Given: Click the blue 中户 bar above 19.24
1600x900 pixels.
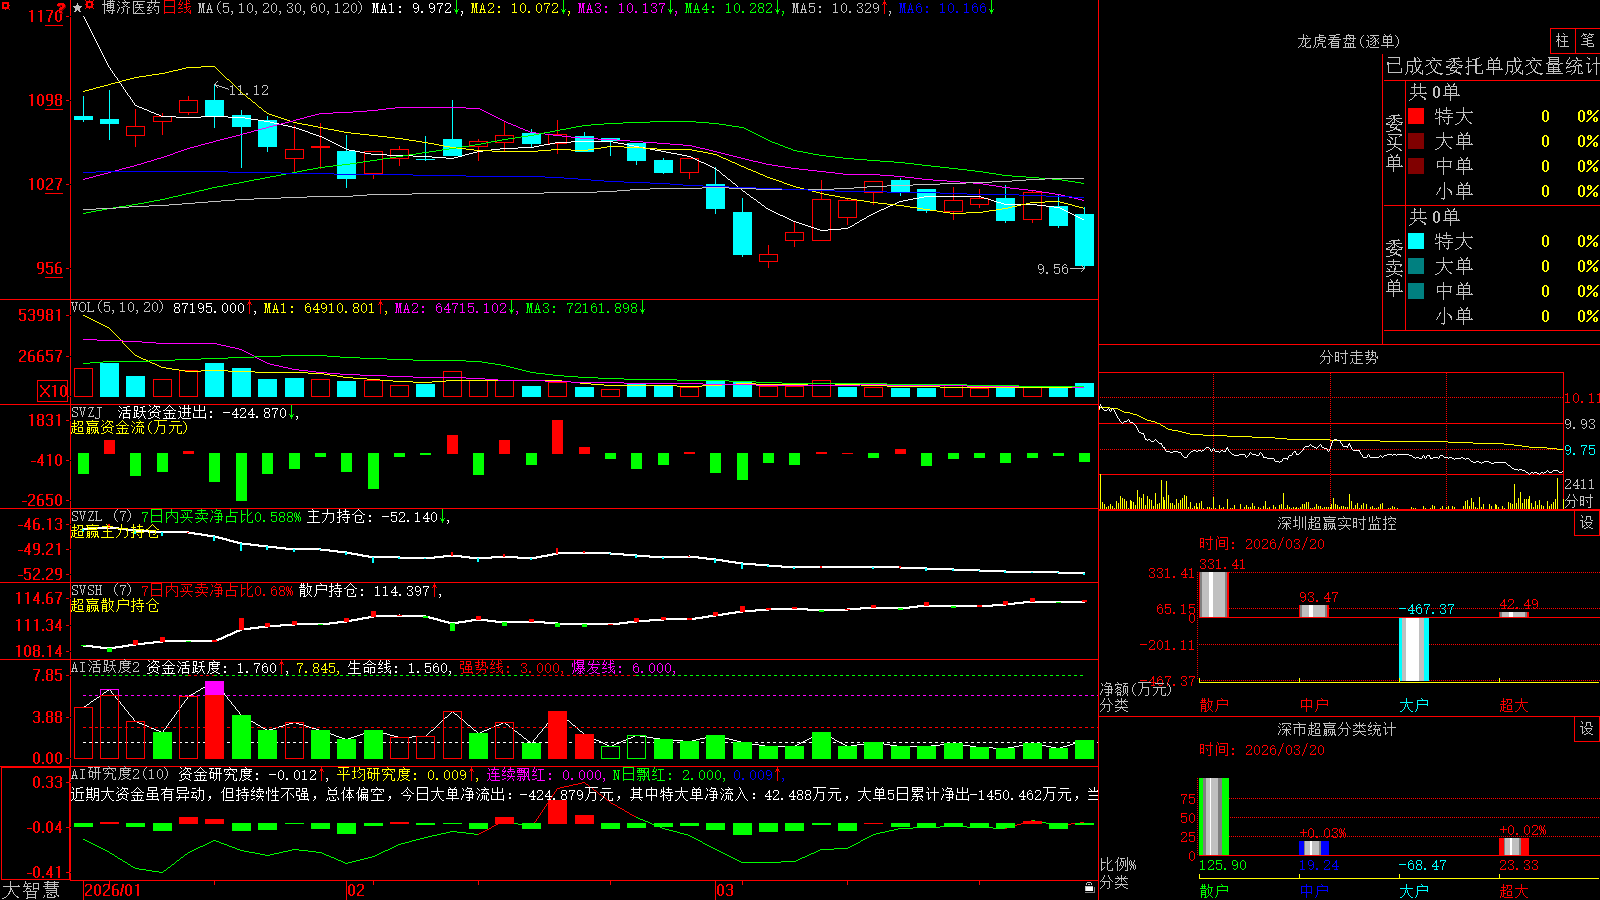Looking at the screenshot, I should [1314, 848].
